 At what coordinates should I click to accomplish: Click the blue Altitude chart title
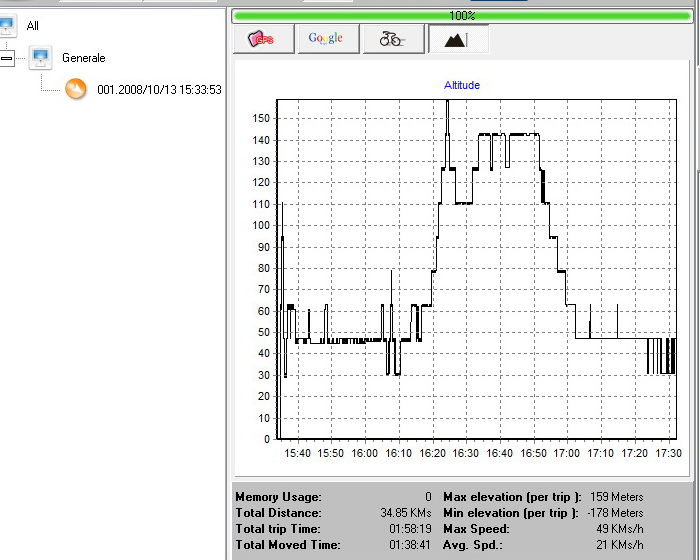click(x=462, y=86)
